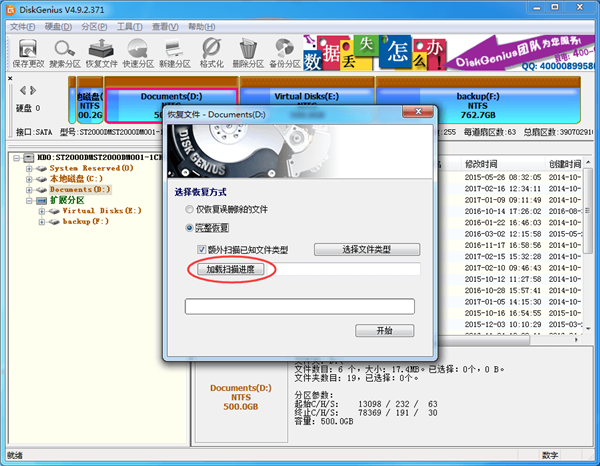Select the backup(F:) partition block in disk map
The width and height of the screenshot is (600, 466).
pyautogui.click(x=478, y=100)
